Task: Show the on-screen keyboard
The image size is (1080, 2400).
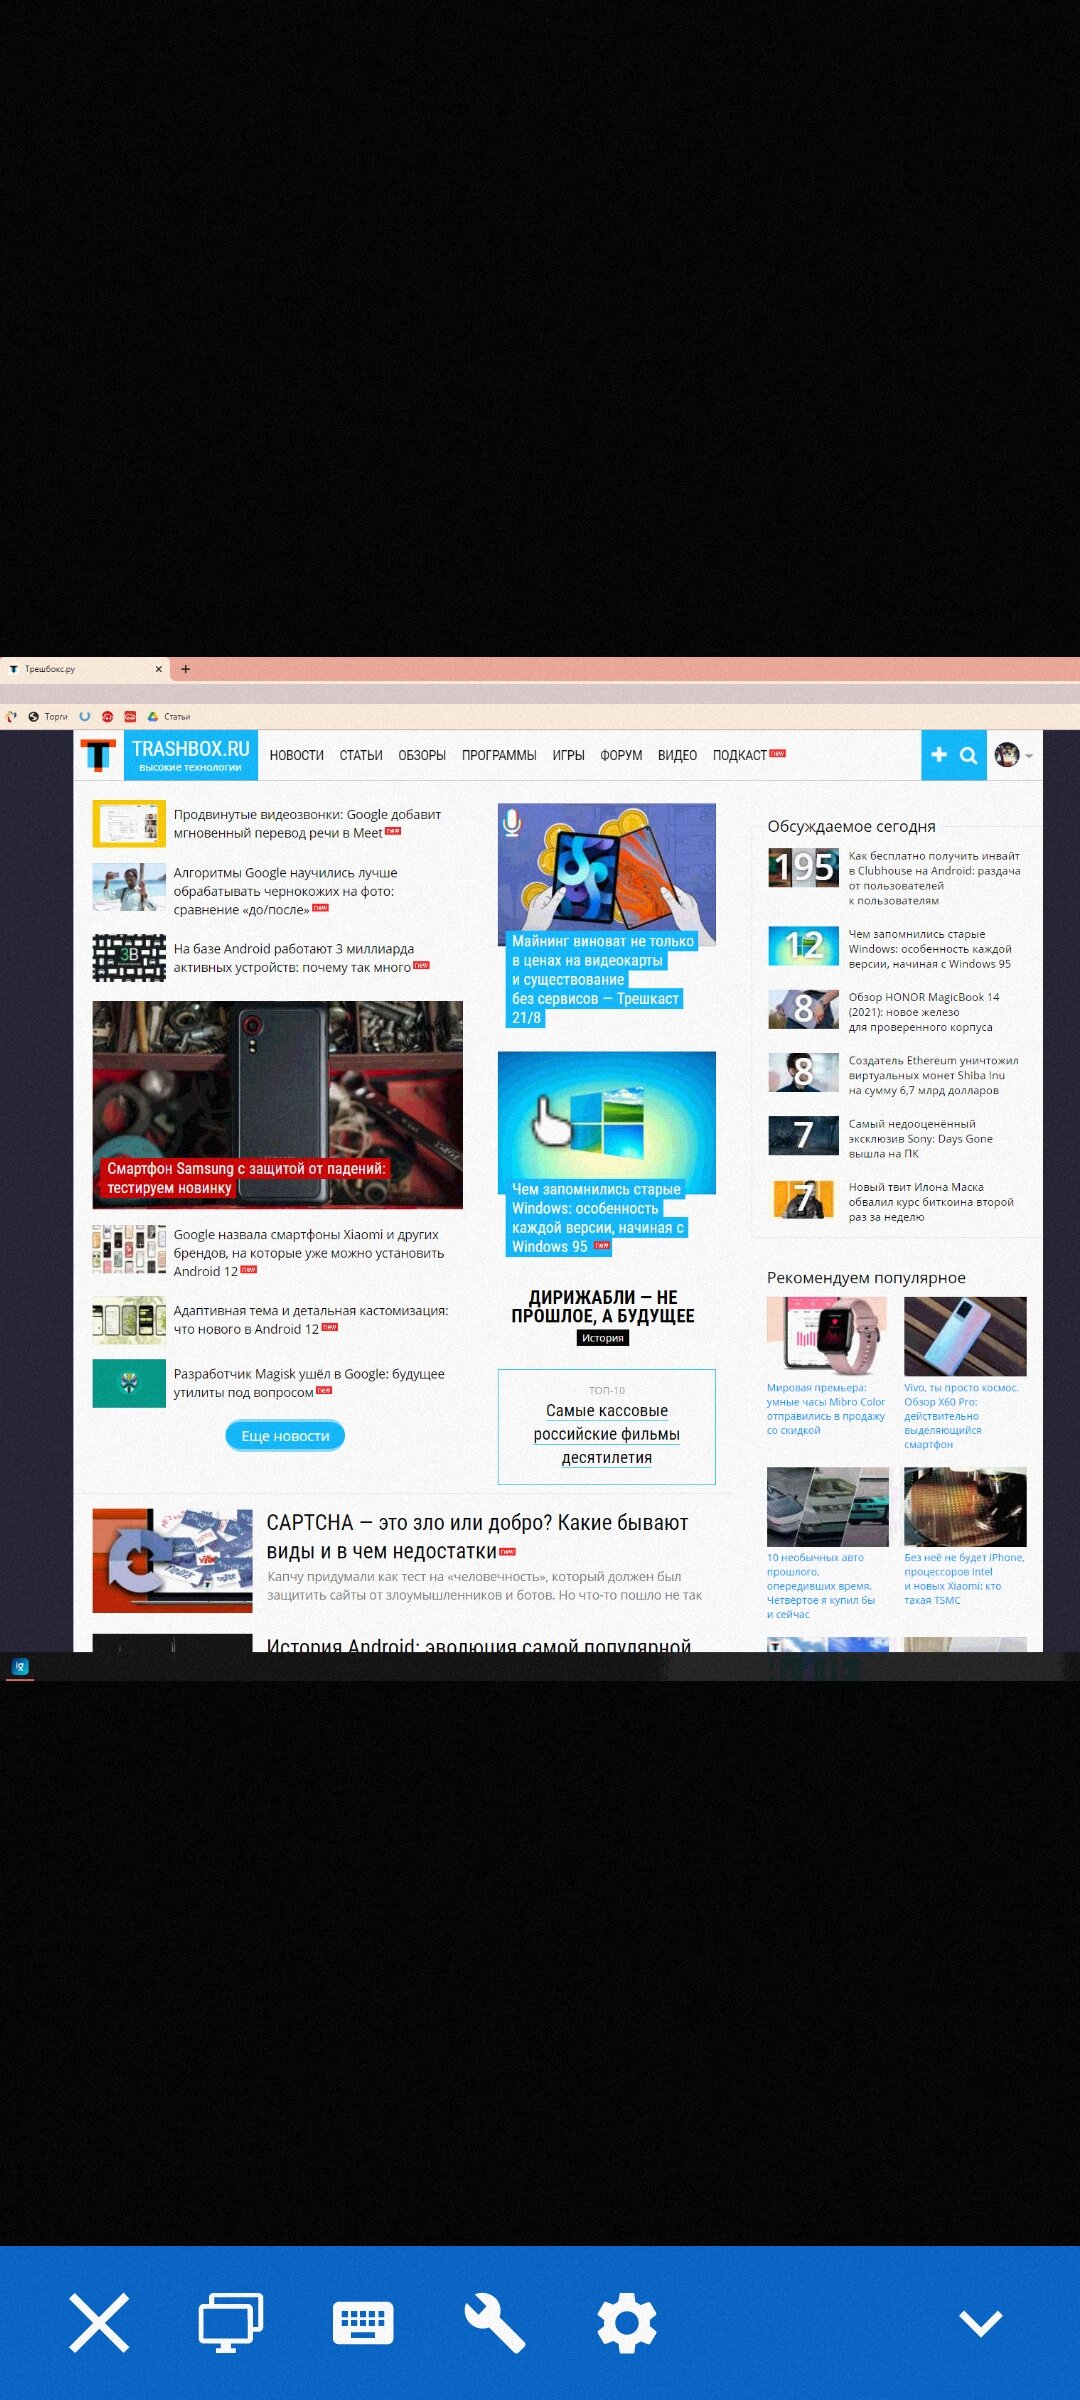Action: pos(363,2323)
